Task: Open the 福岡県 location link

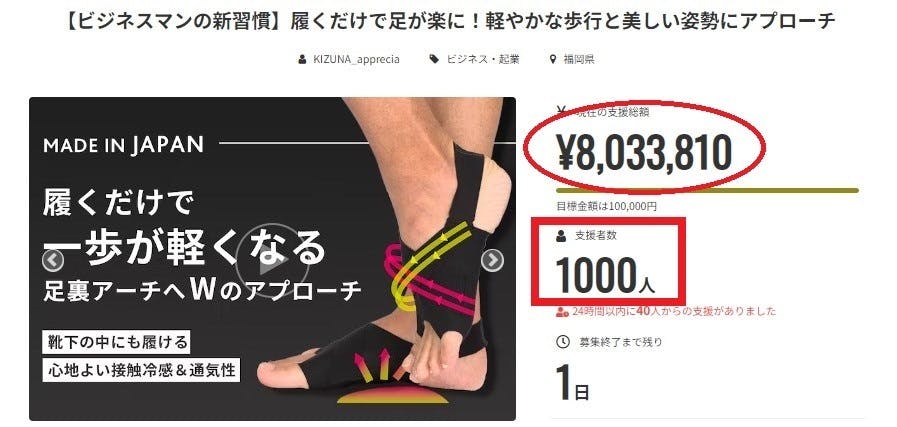Action: [579, 59]
